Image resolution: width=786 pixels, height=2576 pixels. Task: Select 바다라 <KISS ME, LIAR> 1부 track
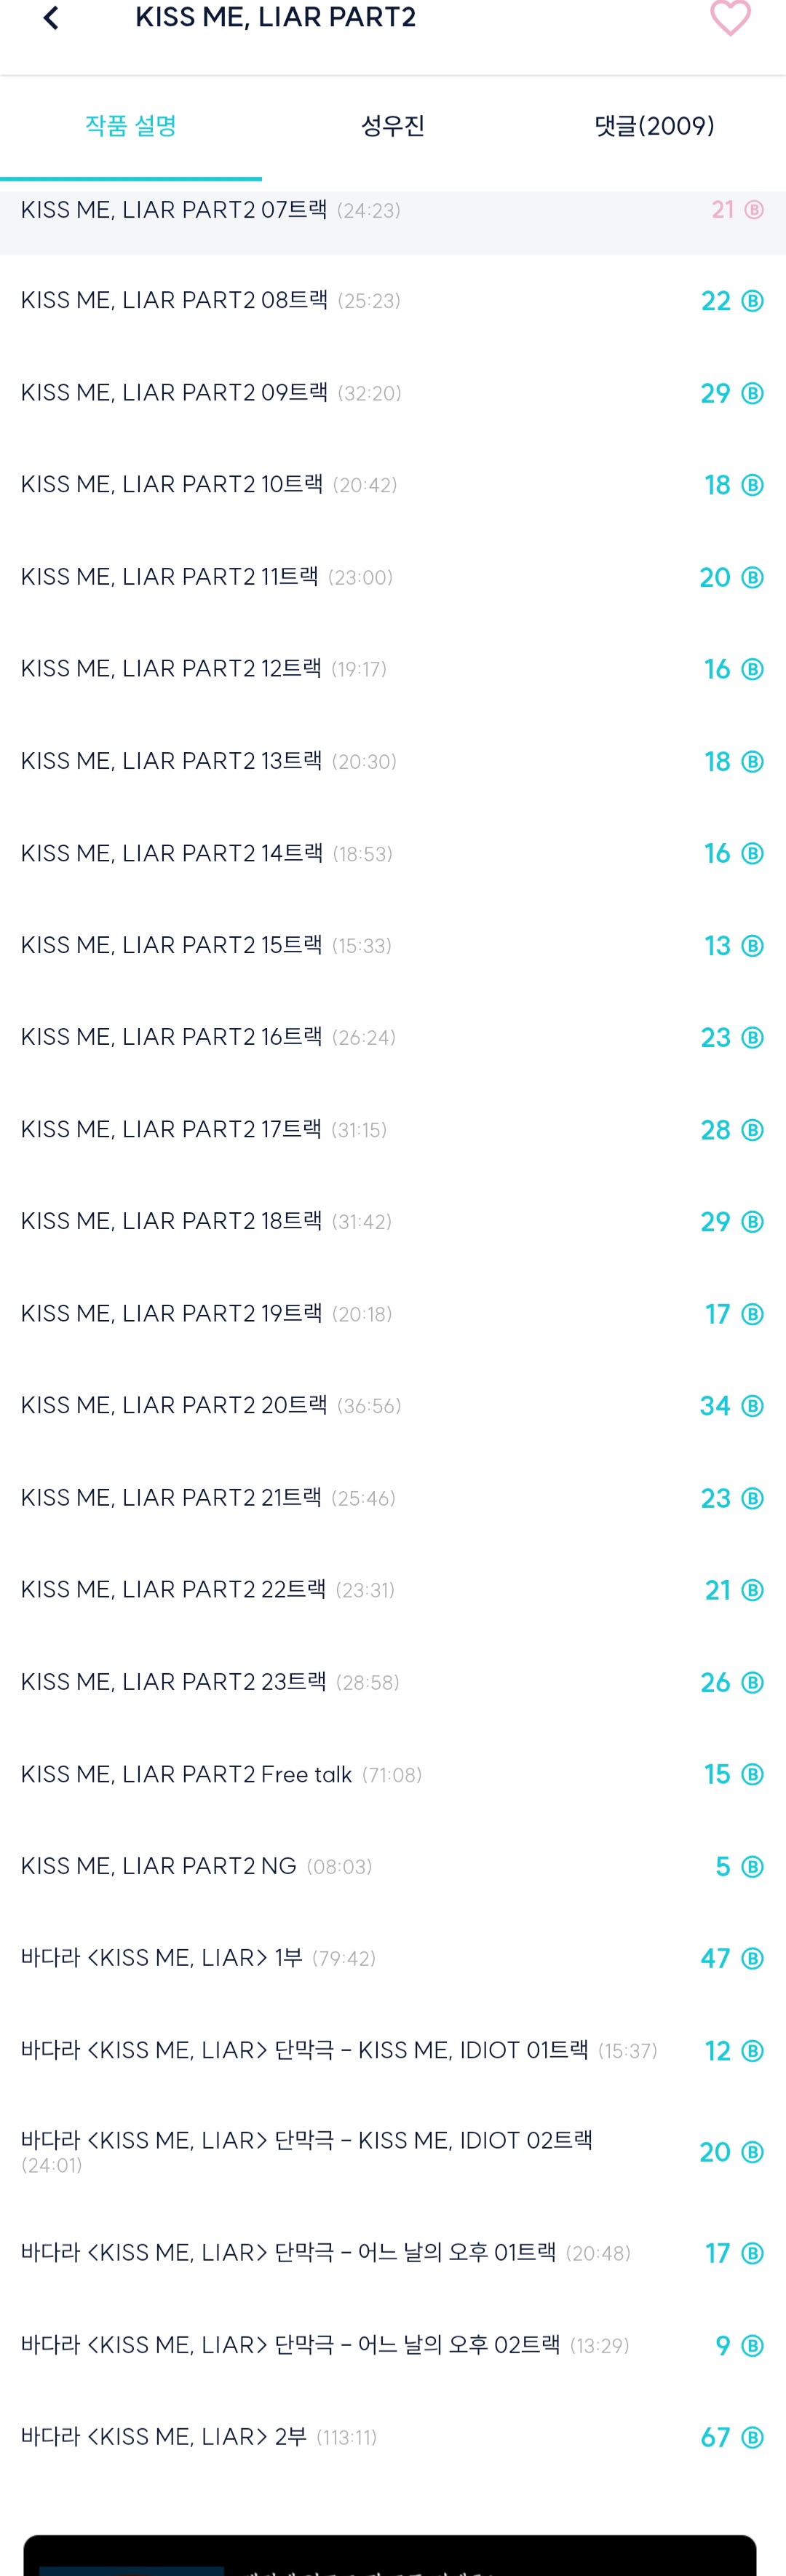pos(162,1958)
